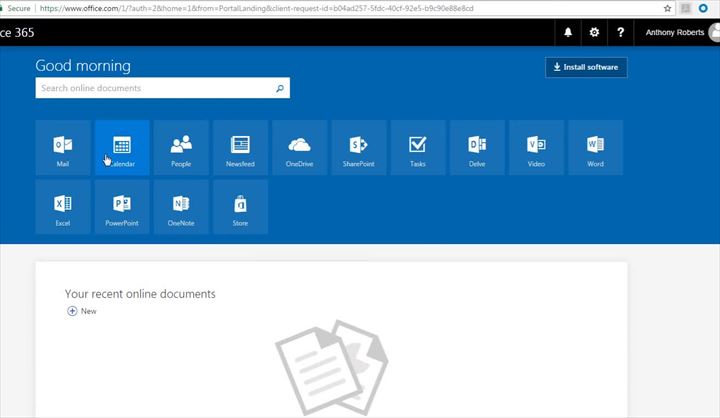Open the settings gear menu
Viewport: 720px width, 418px height.
[x=594, y=32]
